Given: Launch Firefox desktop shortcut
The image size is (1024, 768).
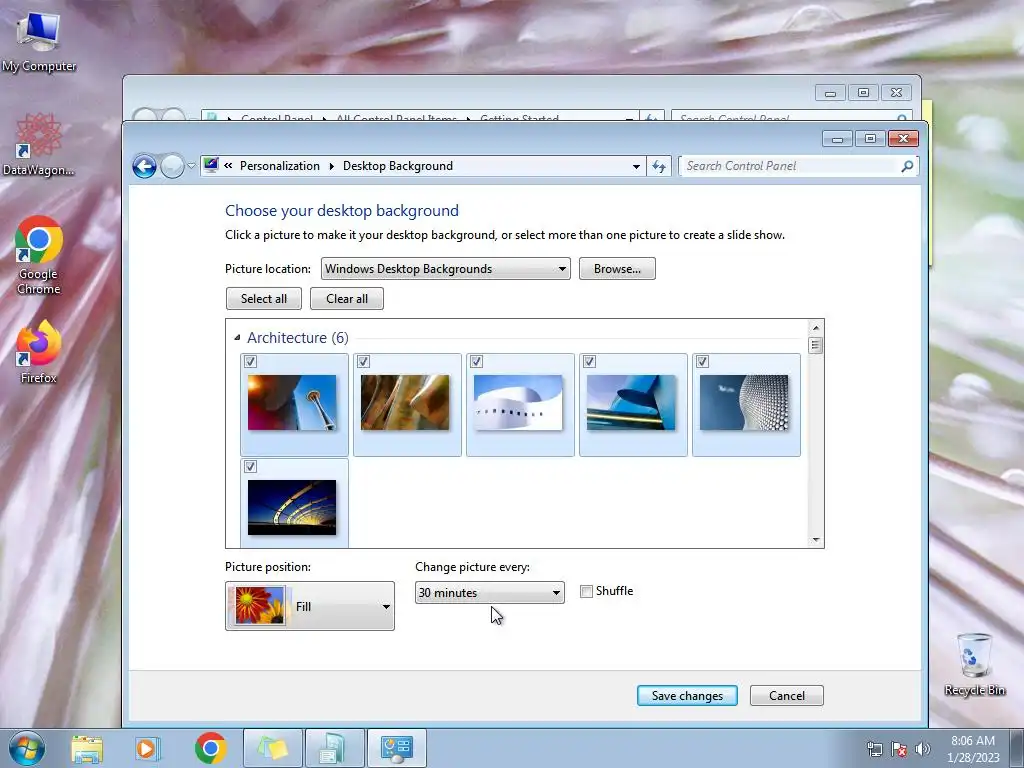Looking at the screenshot, I should coord(39,351).
